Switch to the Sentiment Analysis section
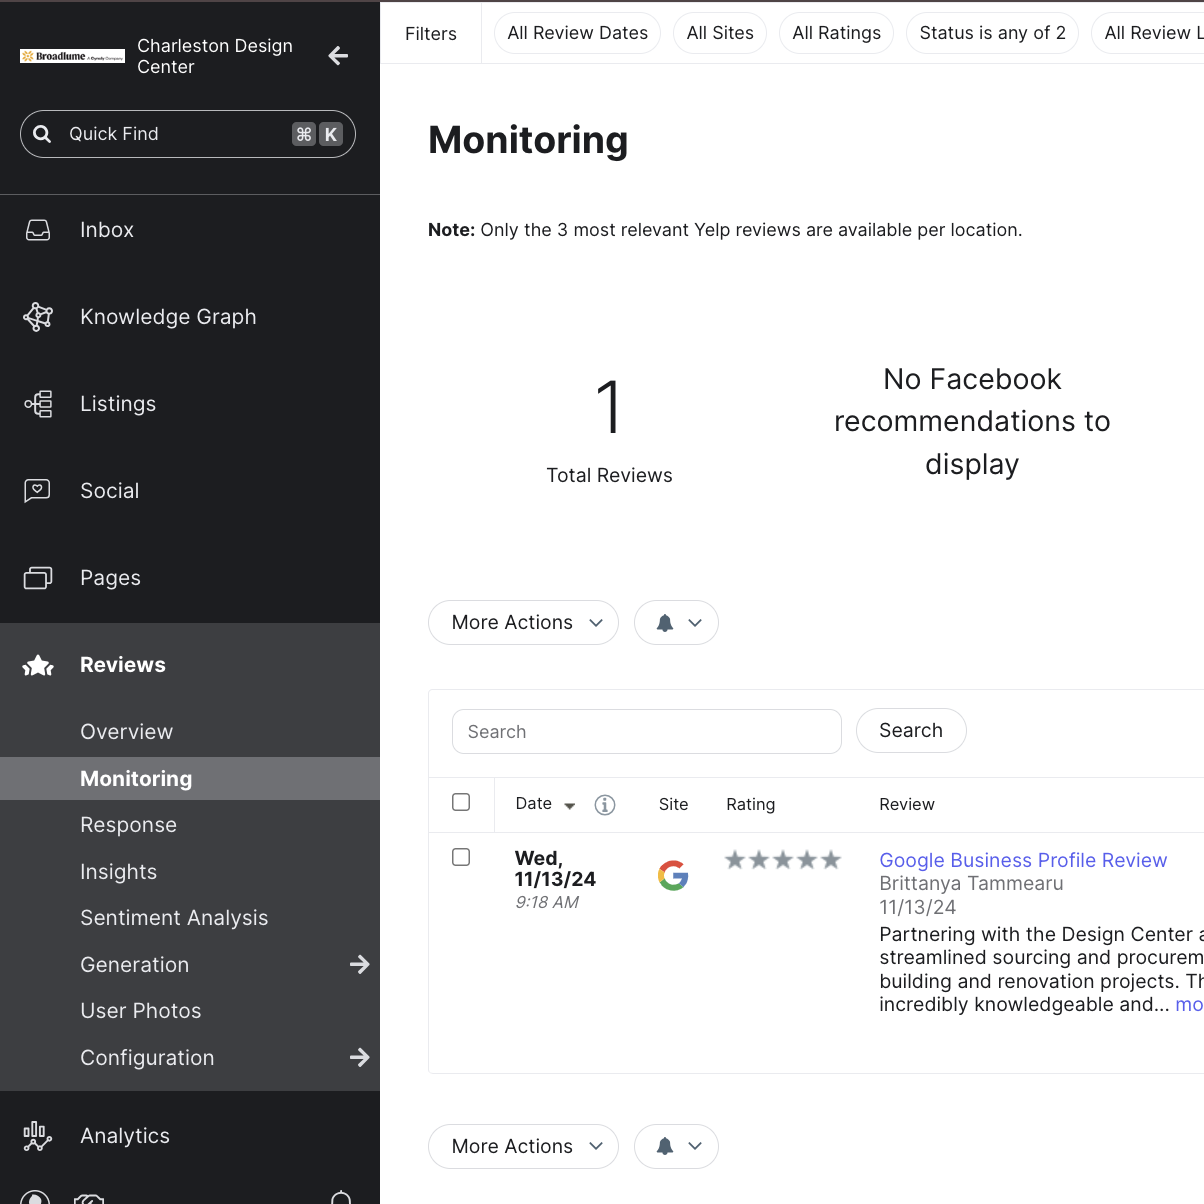Image resolution: width=1204 pixels, height=1204 pixels. pyautogui.click(x=174, y=917)
